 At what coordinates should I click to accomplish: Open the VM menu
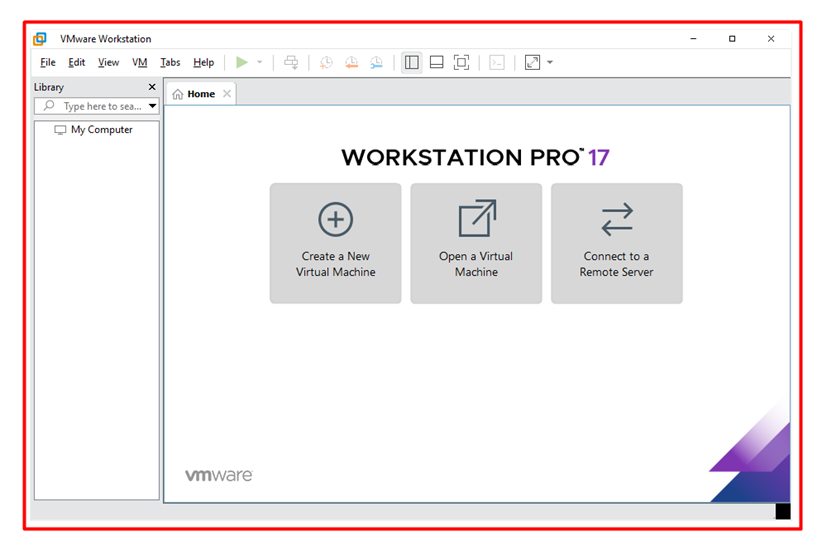click(139, 62)
